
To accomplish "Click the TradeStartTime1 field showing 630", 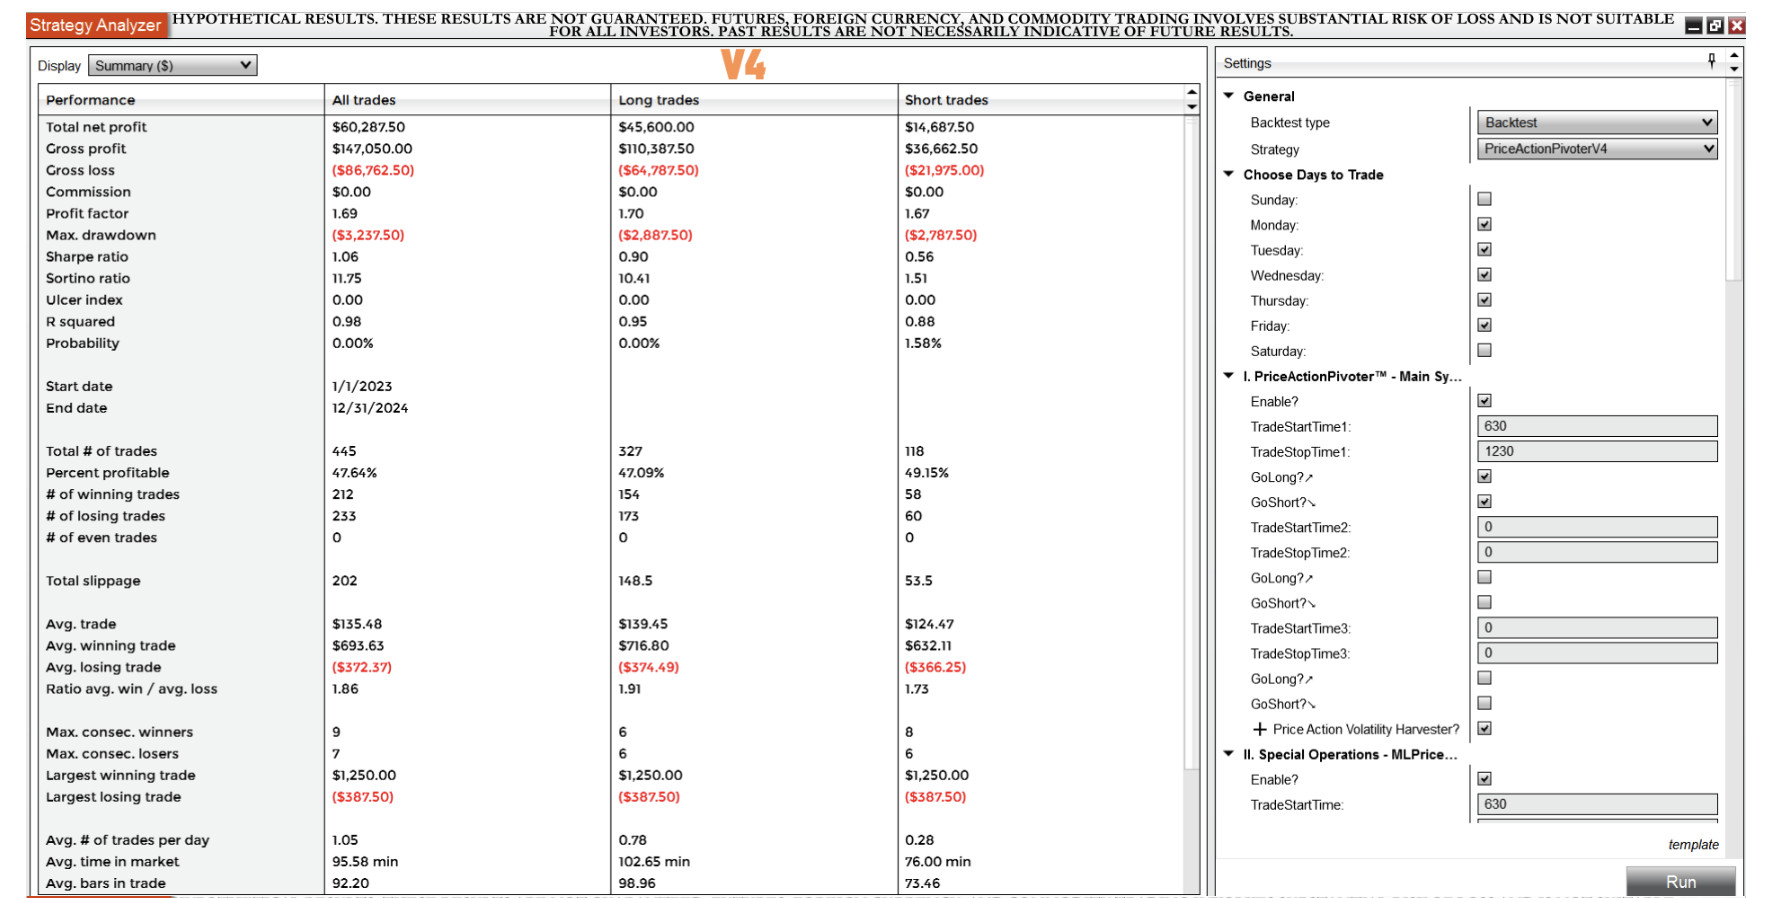I will (1597, 426).
